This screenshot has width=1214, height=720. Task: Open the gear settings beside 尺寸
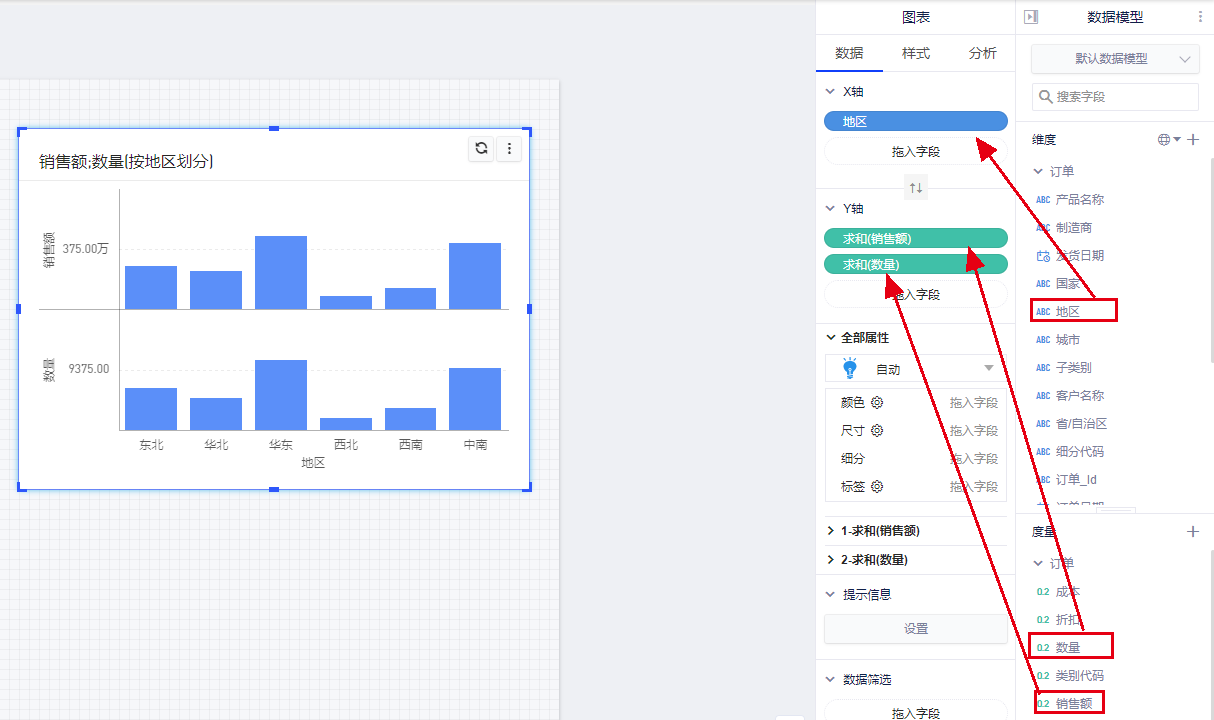[877, 431]
